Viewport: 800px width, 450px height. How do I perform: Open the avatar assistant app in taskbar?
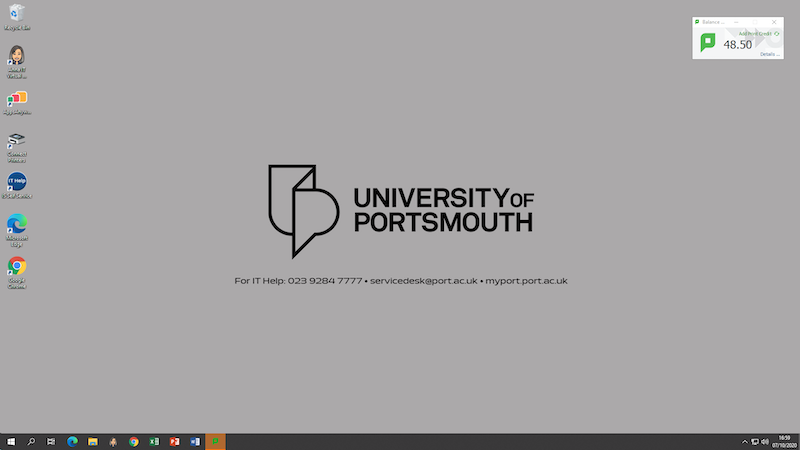[x=113, y=442]
